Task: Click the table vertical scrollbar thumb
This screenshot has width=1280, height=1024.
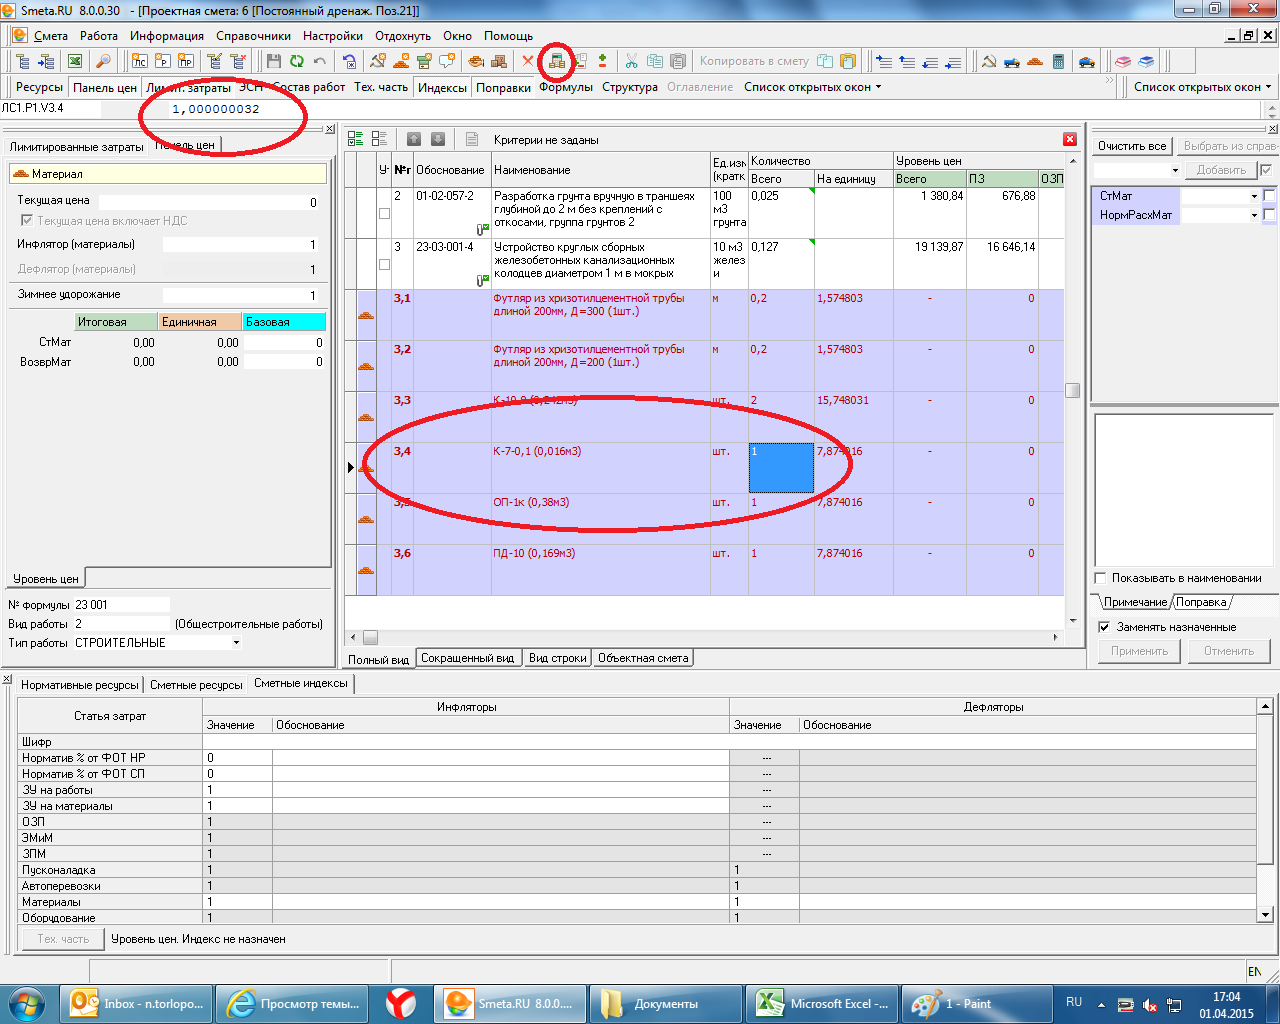Action: (x=1072, y=391)
